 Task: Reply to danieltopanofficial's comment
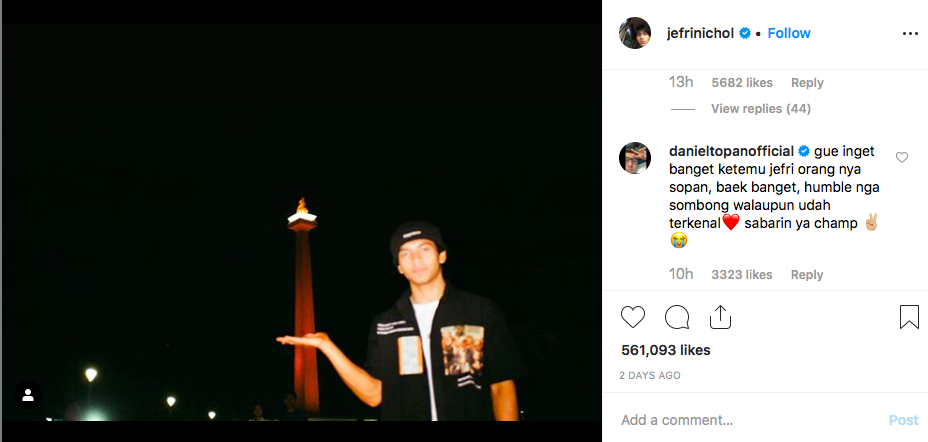click(807, 275)
